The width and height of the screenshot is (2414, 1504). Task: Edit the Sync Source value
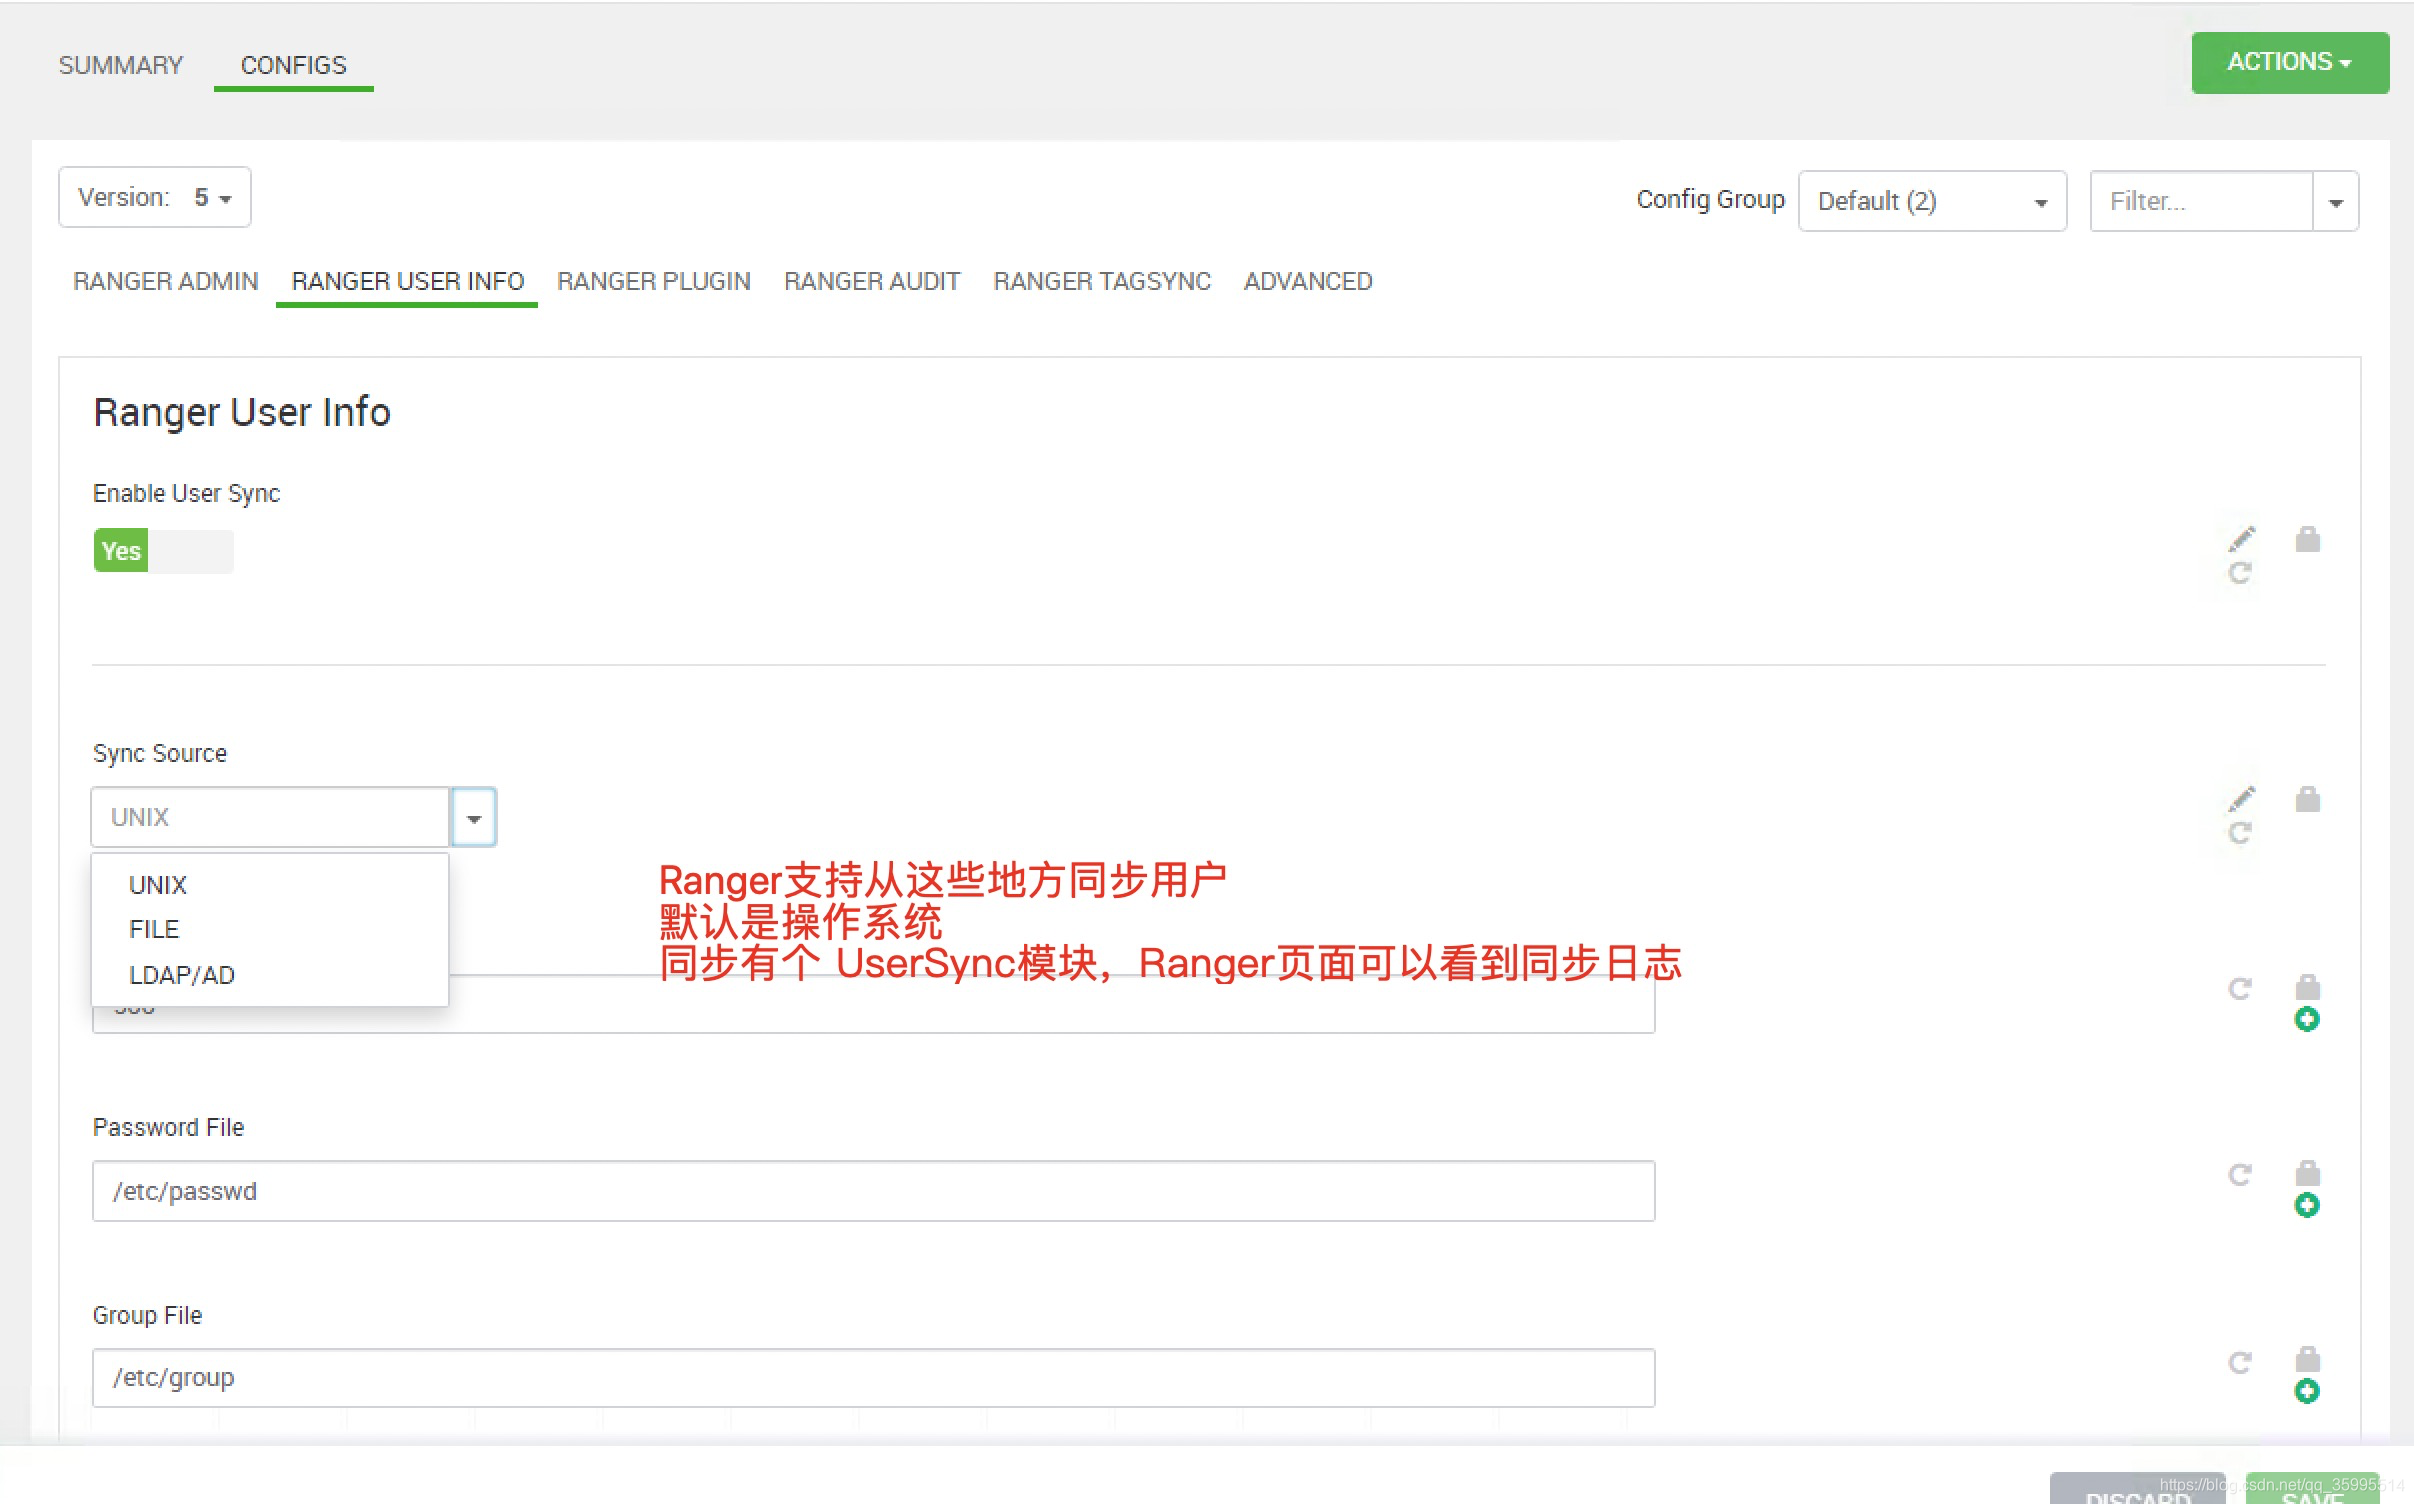pyautogui.click(x=2242, y=797)
